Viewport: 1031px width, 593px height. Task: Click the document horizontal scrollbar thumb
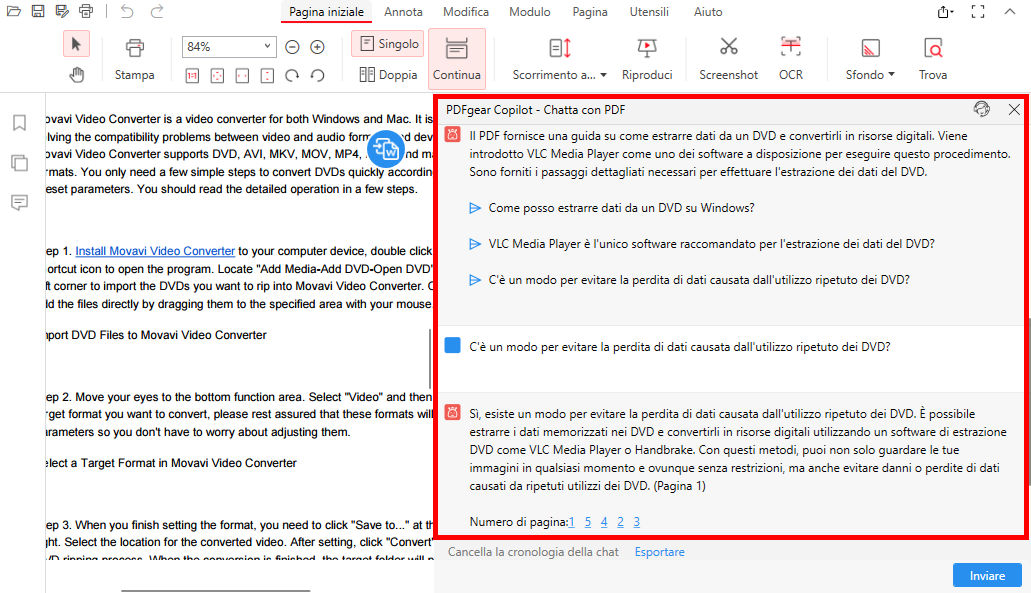tap(216, 590)
